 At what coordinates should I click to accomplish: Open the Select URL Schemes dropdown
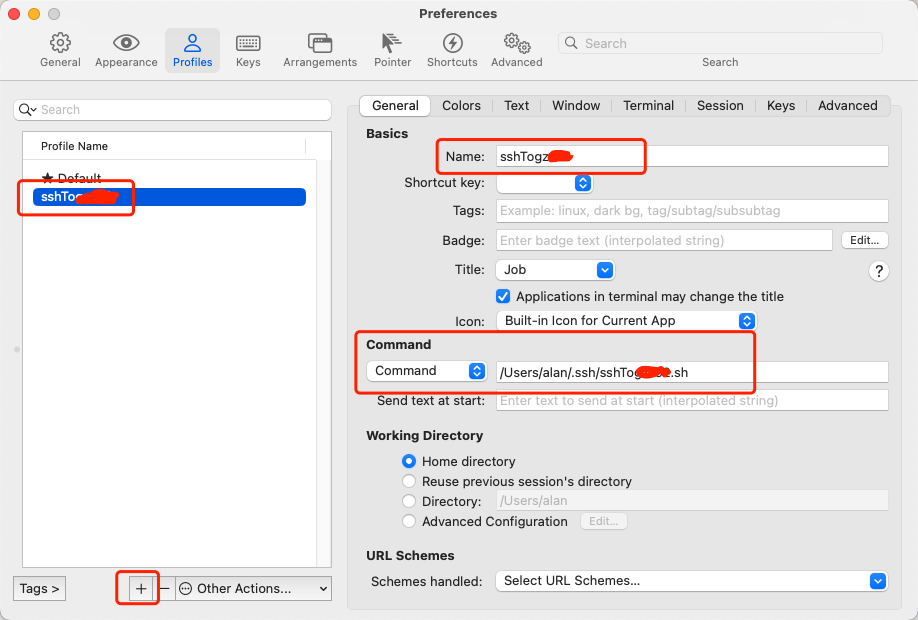tap(691, 581)
